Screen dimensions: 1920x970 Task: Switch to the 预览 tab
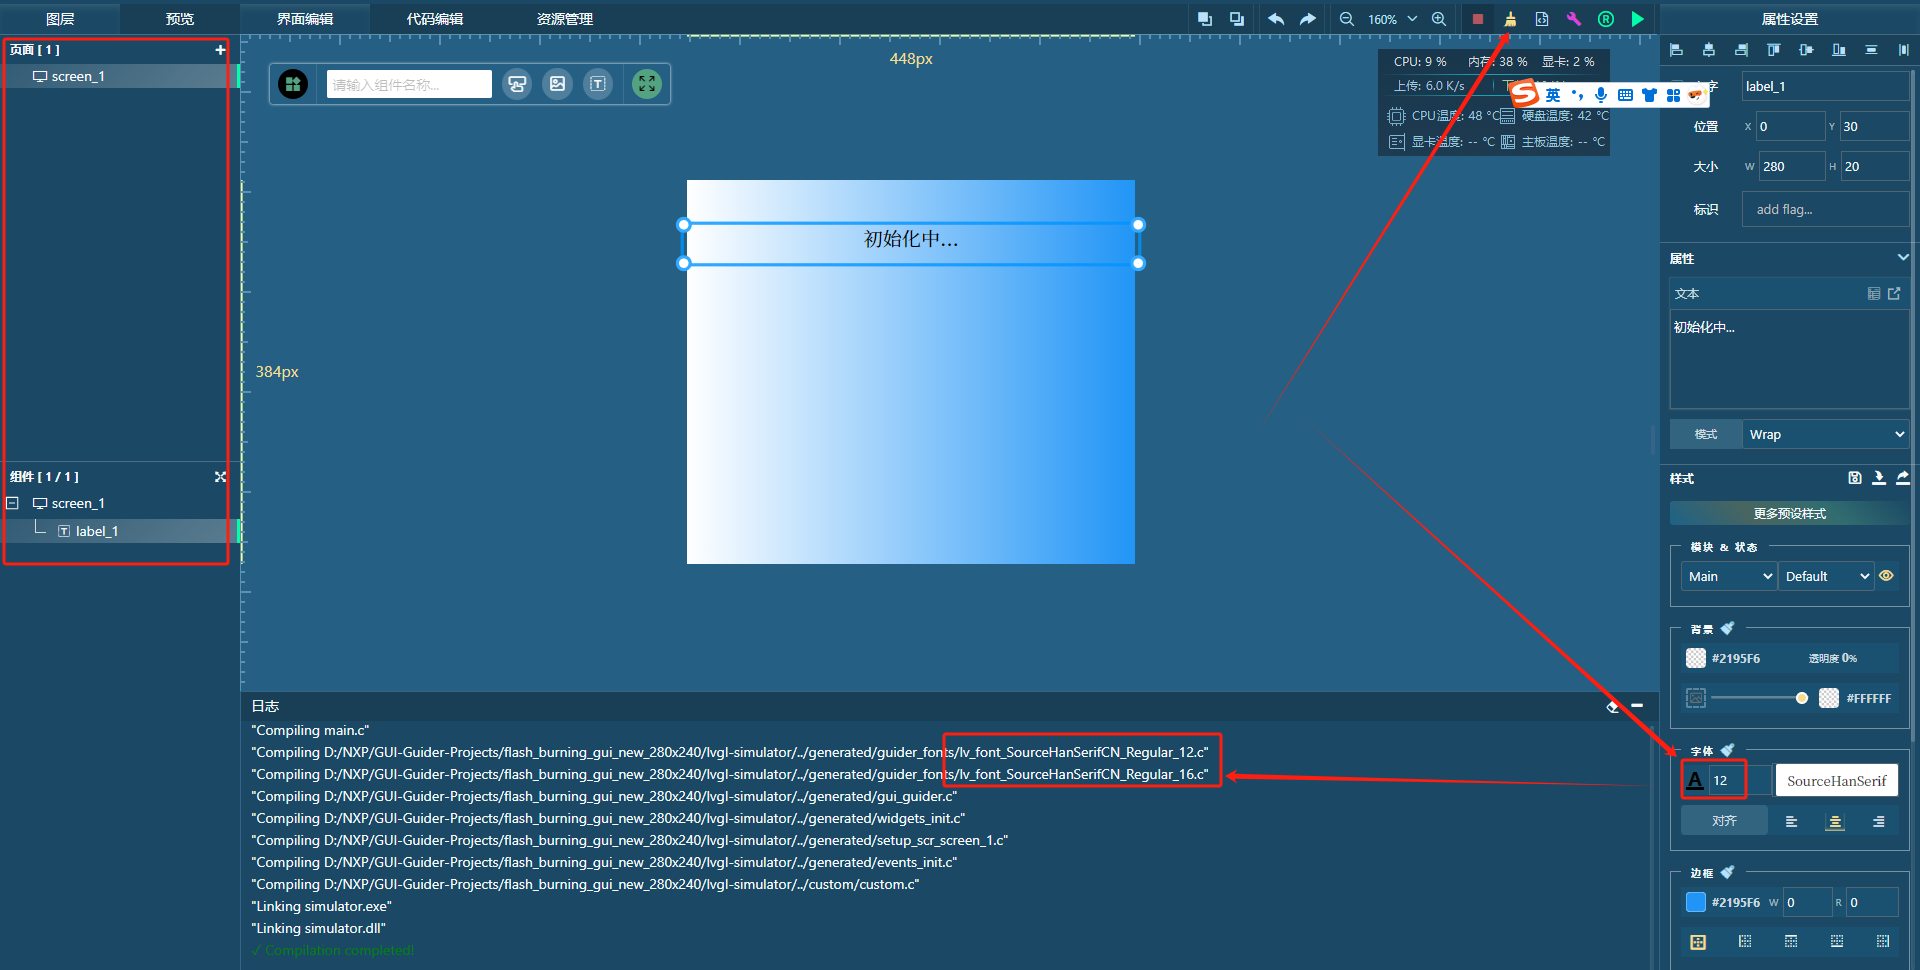click(180, 19)
